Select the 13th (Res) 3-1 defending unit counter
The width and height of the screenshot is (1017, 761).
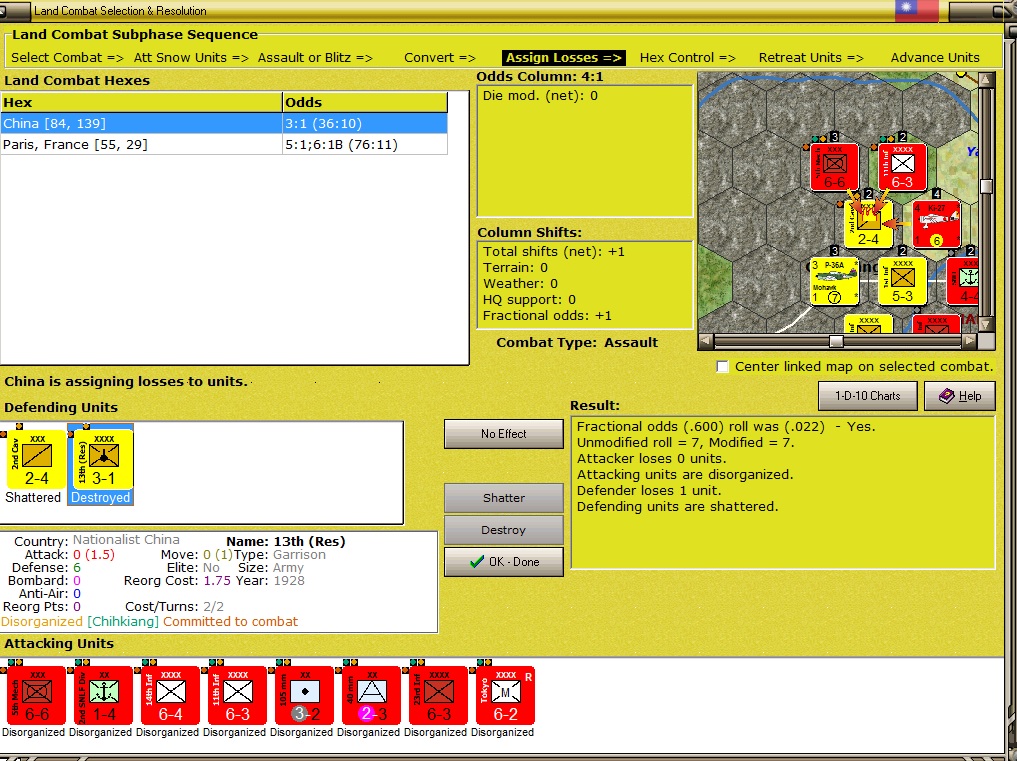point(103,459)
